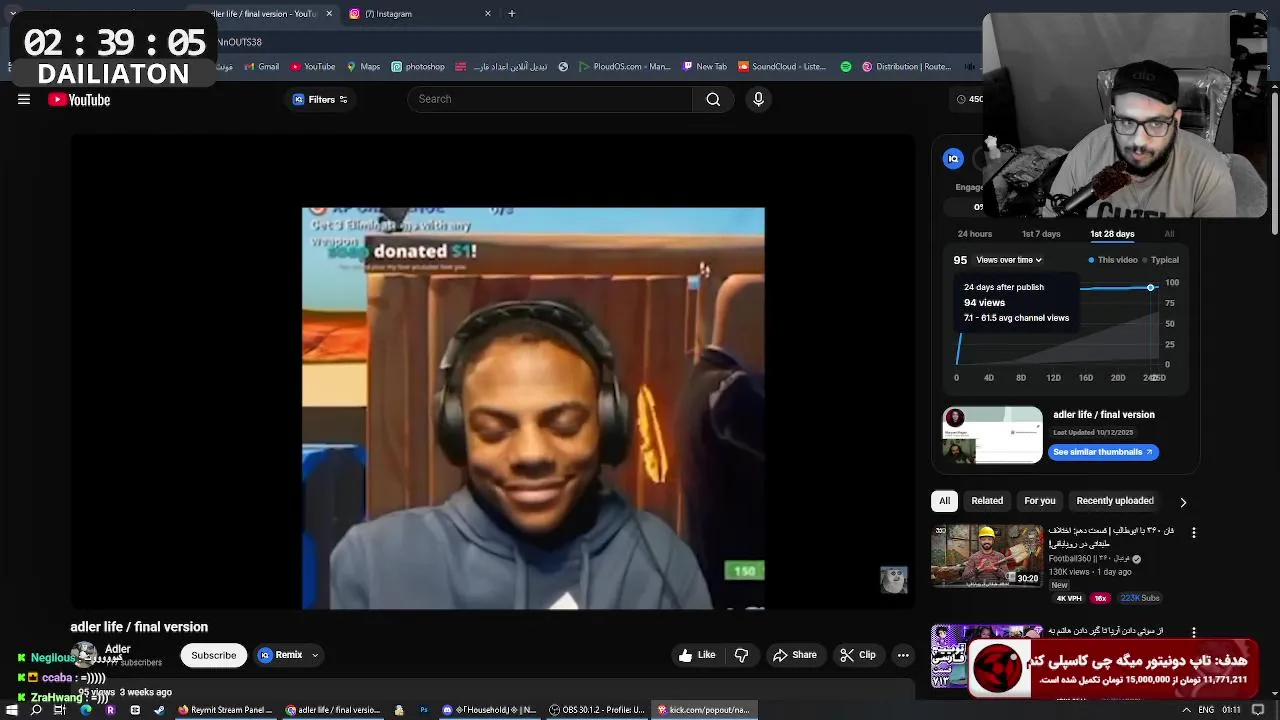Open the YouTube hamburger guide menu
Image resolution: width=1280 pixels, height=720 pixels.
coord(24,99)
